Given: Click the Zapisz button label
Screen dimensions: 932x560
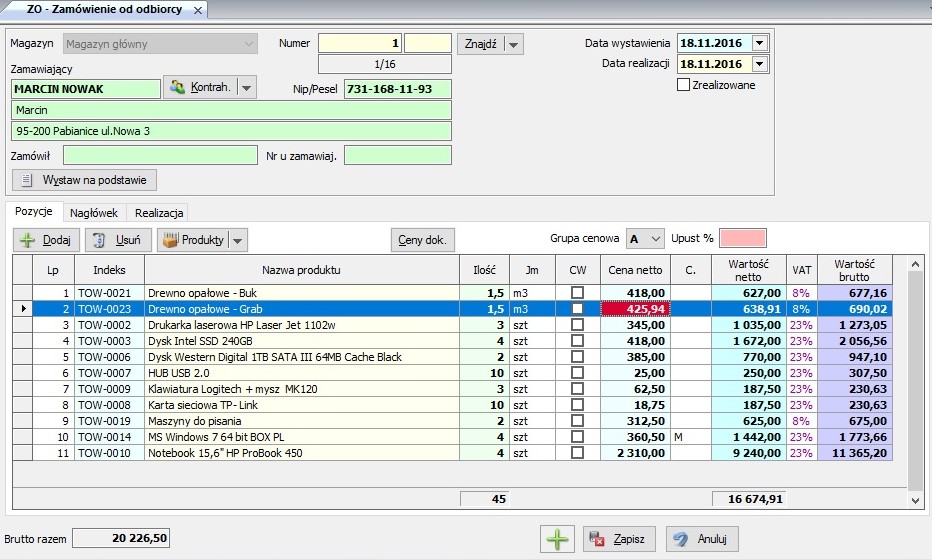Looking at the screenshot, I should [x=629, y=539].
